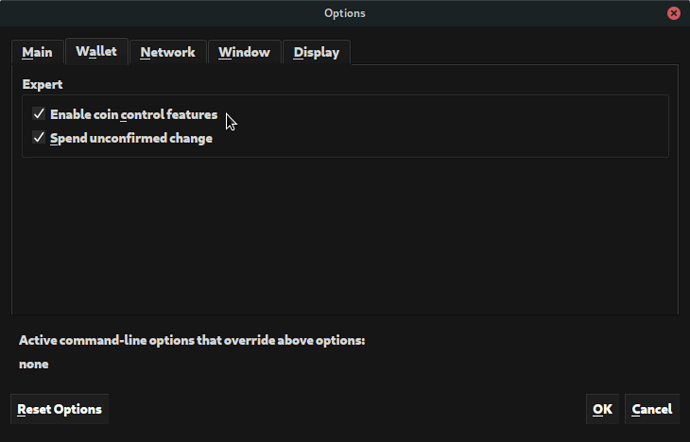Viewport: 690px width, 442px height.
Task: Click the Options title bar text
Action: (345, 13)
